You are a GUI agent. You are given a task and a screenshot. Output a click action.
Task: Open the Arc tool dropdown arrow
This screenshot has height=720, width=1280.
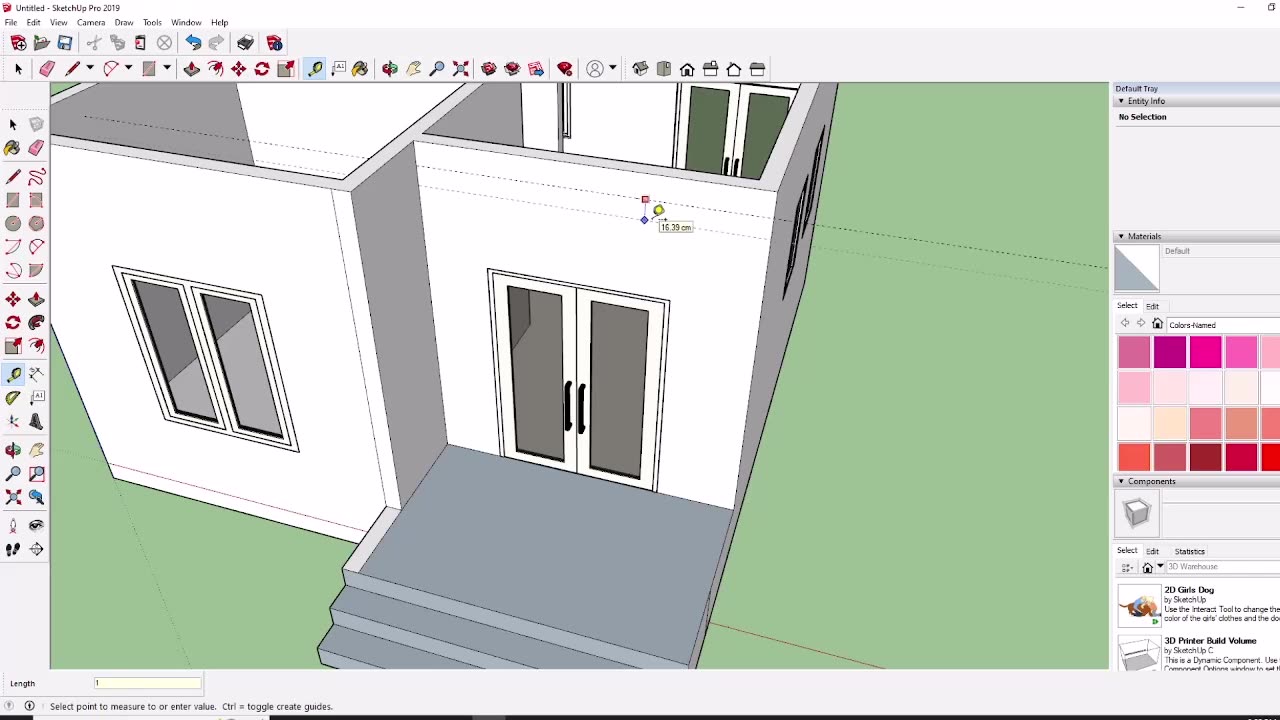pyautogui.click(x=128, y=68)
